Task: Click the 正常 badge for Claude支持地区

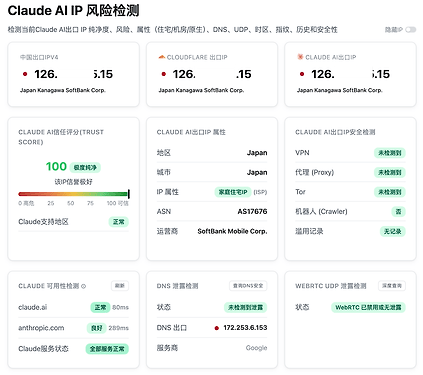Action: [x=119, y=222]
